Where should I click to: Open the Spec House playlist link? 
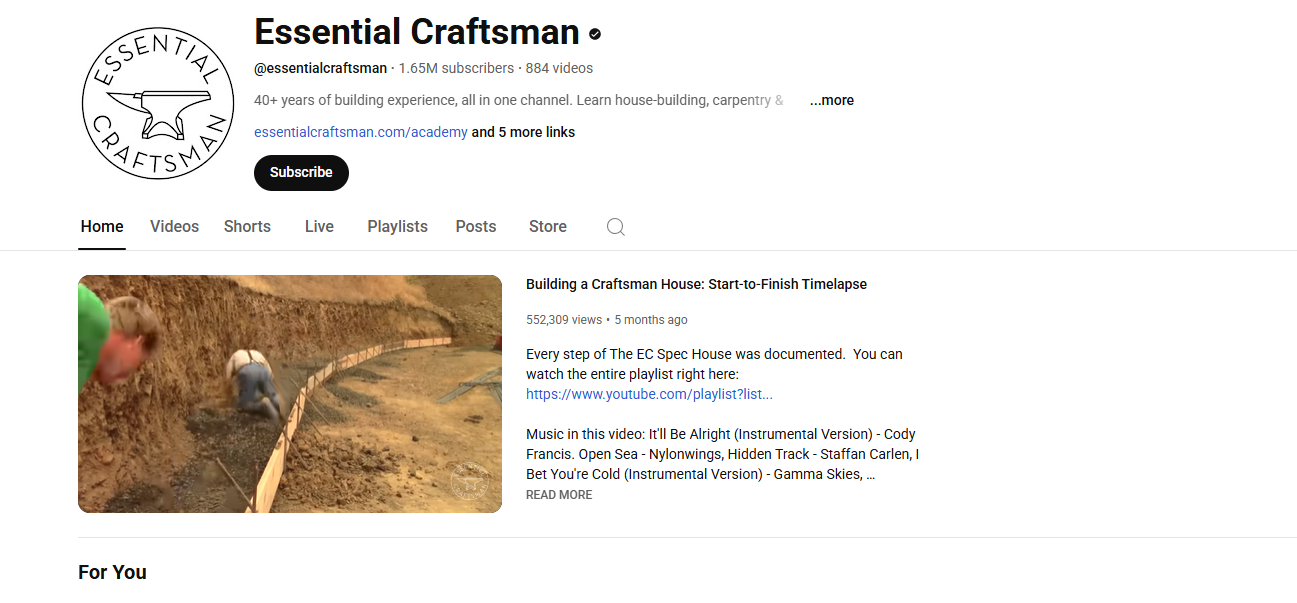coord(649,393)
